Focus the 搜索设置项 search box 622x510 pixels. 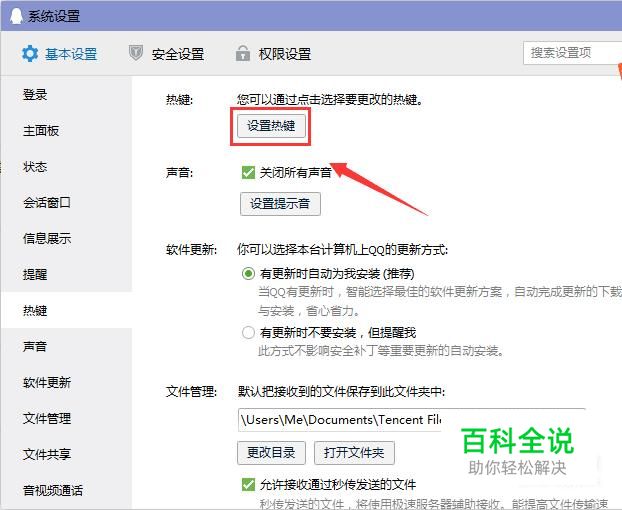click(572, 53)
